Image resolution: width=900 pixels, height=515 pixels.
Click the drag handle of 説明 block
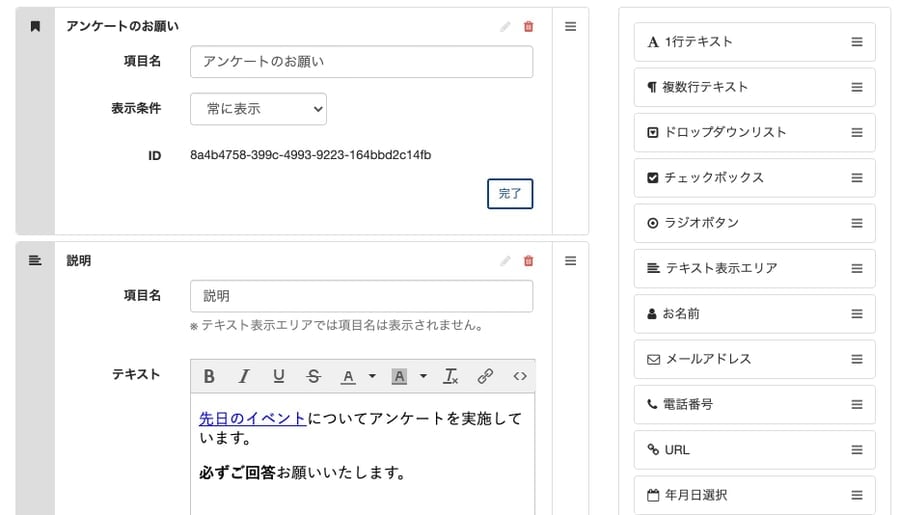(570, 261)
